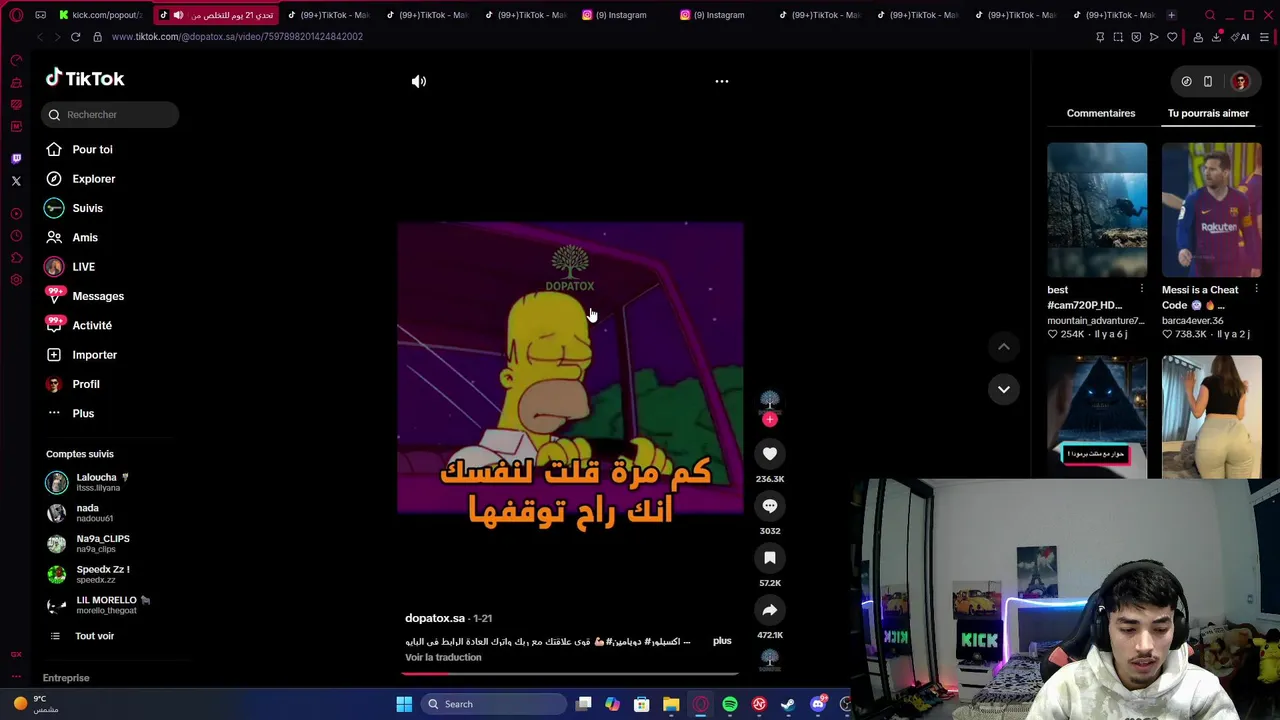1280x720 pixels.
Task: Open profile avatar in top right
Action: pos(1240,81)
